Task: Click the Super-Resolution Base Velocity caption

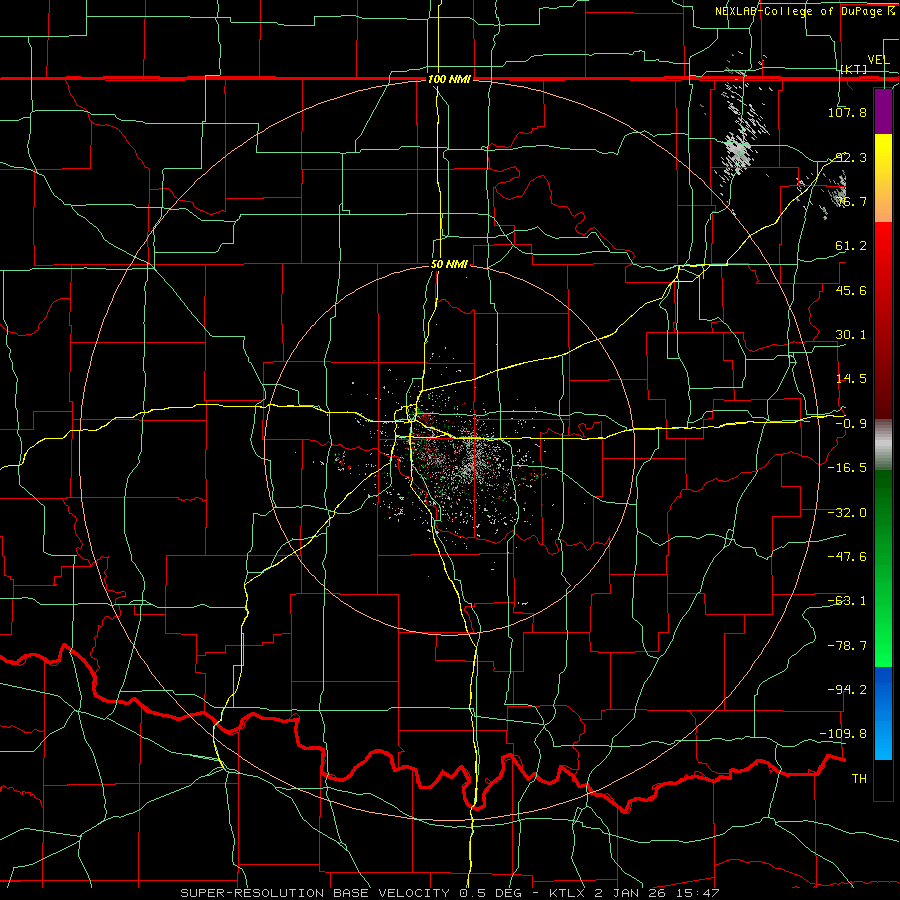Action: [449, 893]
